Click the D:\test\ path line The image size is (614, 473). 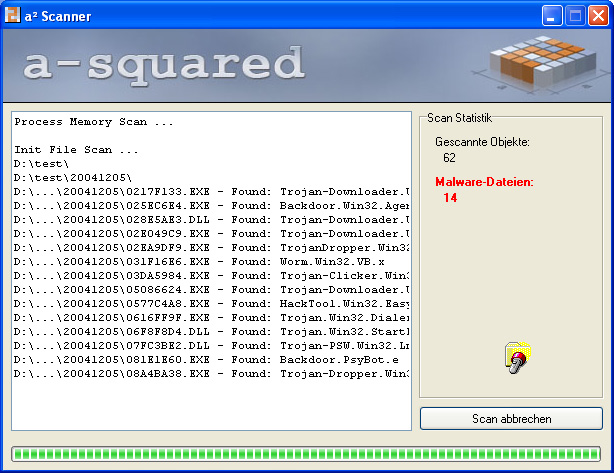(x=41, y=164)
